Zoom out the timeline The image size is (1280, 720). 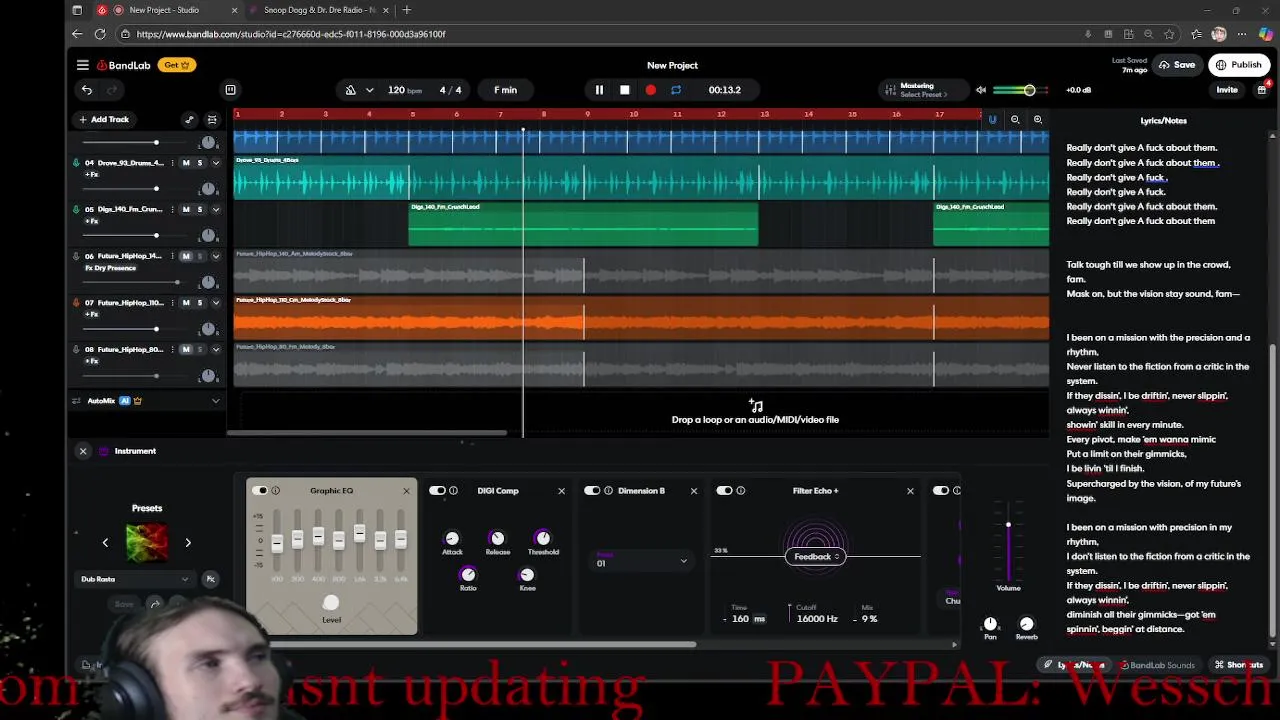[1015, 120]
